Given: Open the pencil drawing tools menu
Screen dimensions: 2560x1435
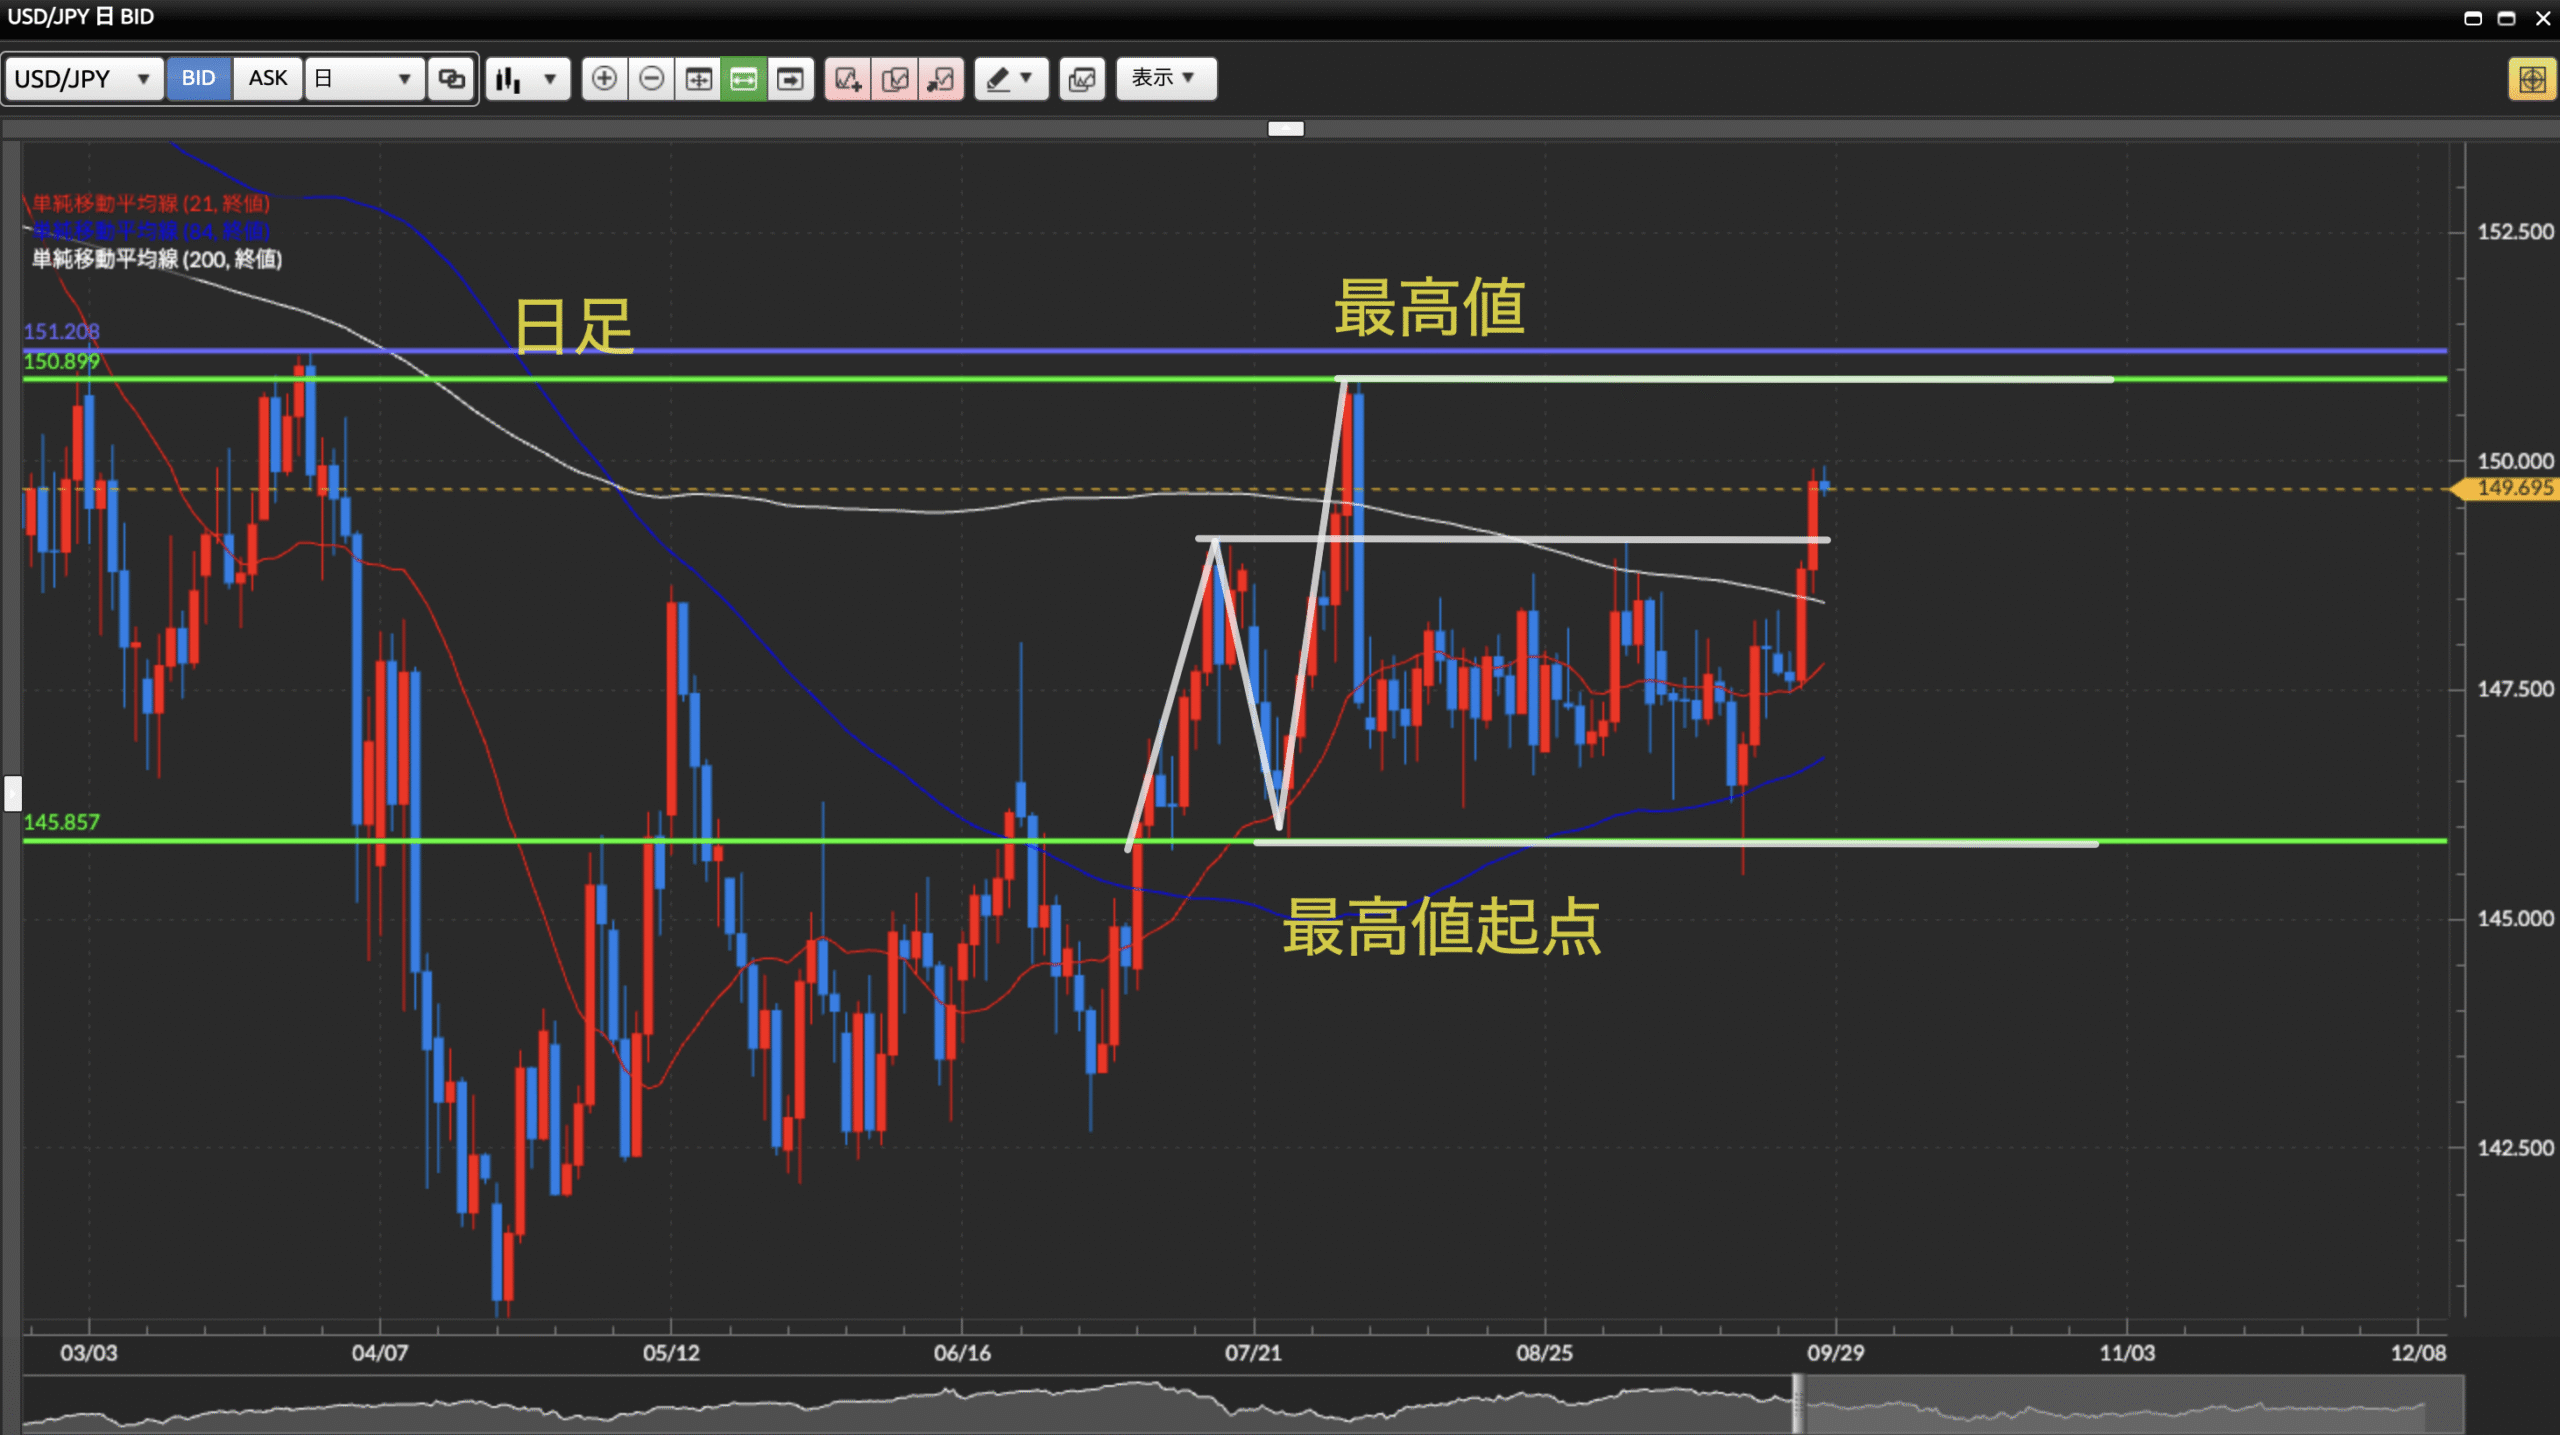Looking at the screenshot, I should [x=1010, y=79].
